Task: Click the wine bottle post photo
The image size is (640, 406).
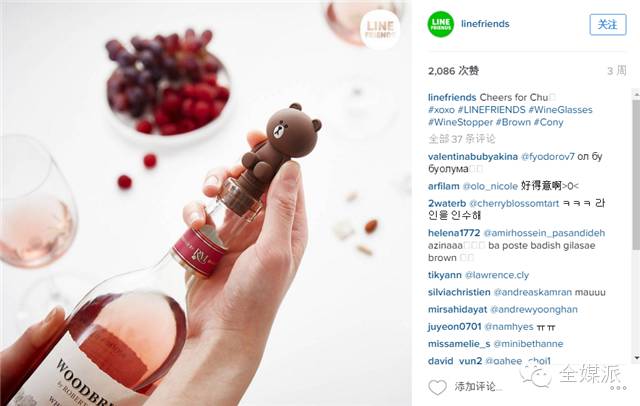Action: coord(206,203)
